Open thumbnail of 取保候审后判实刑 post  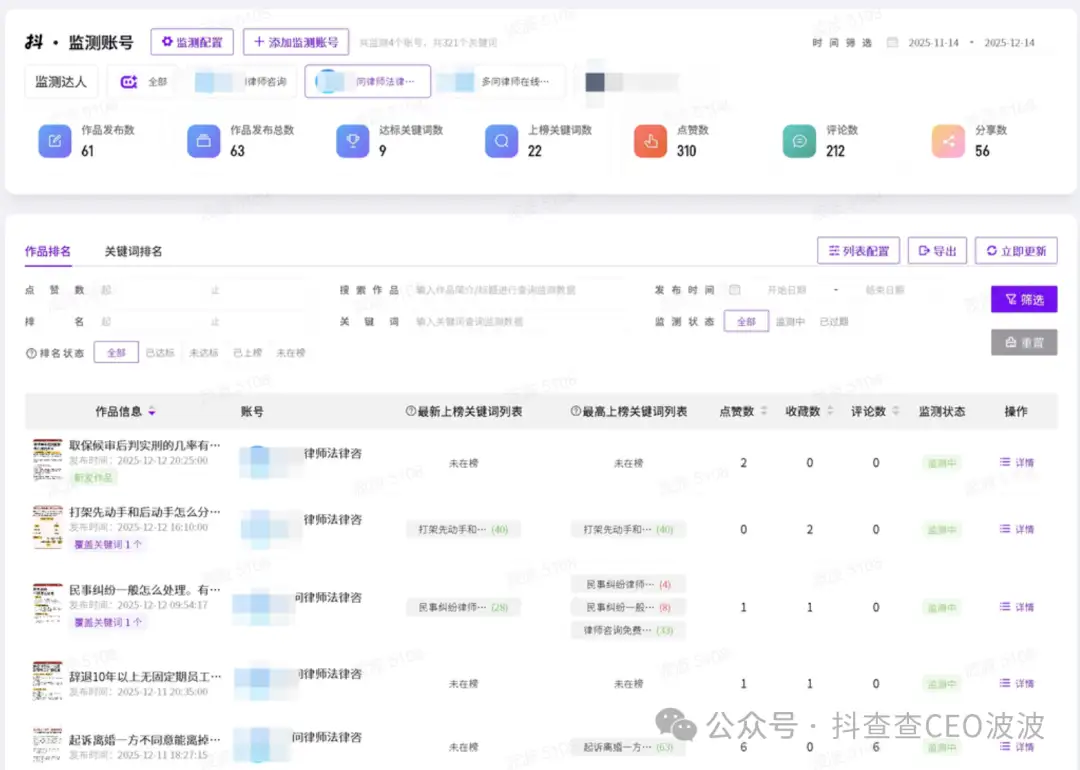[48, 460]
